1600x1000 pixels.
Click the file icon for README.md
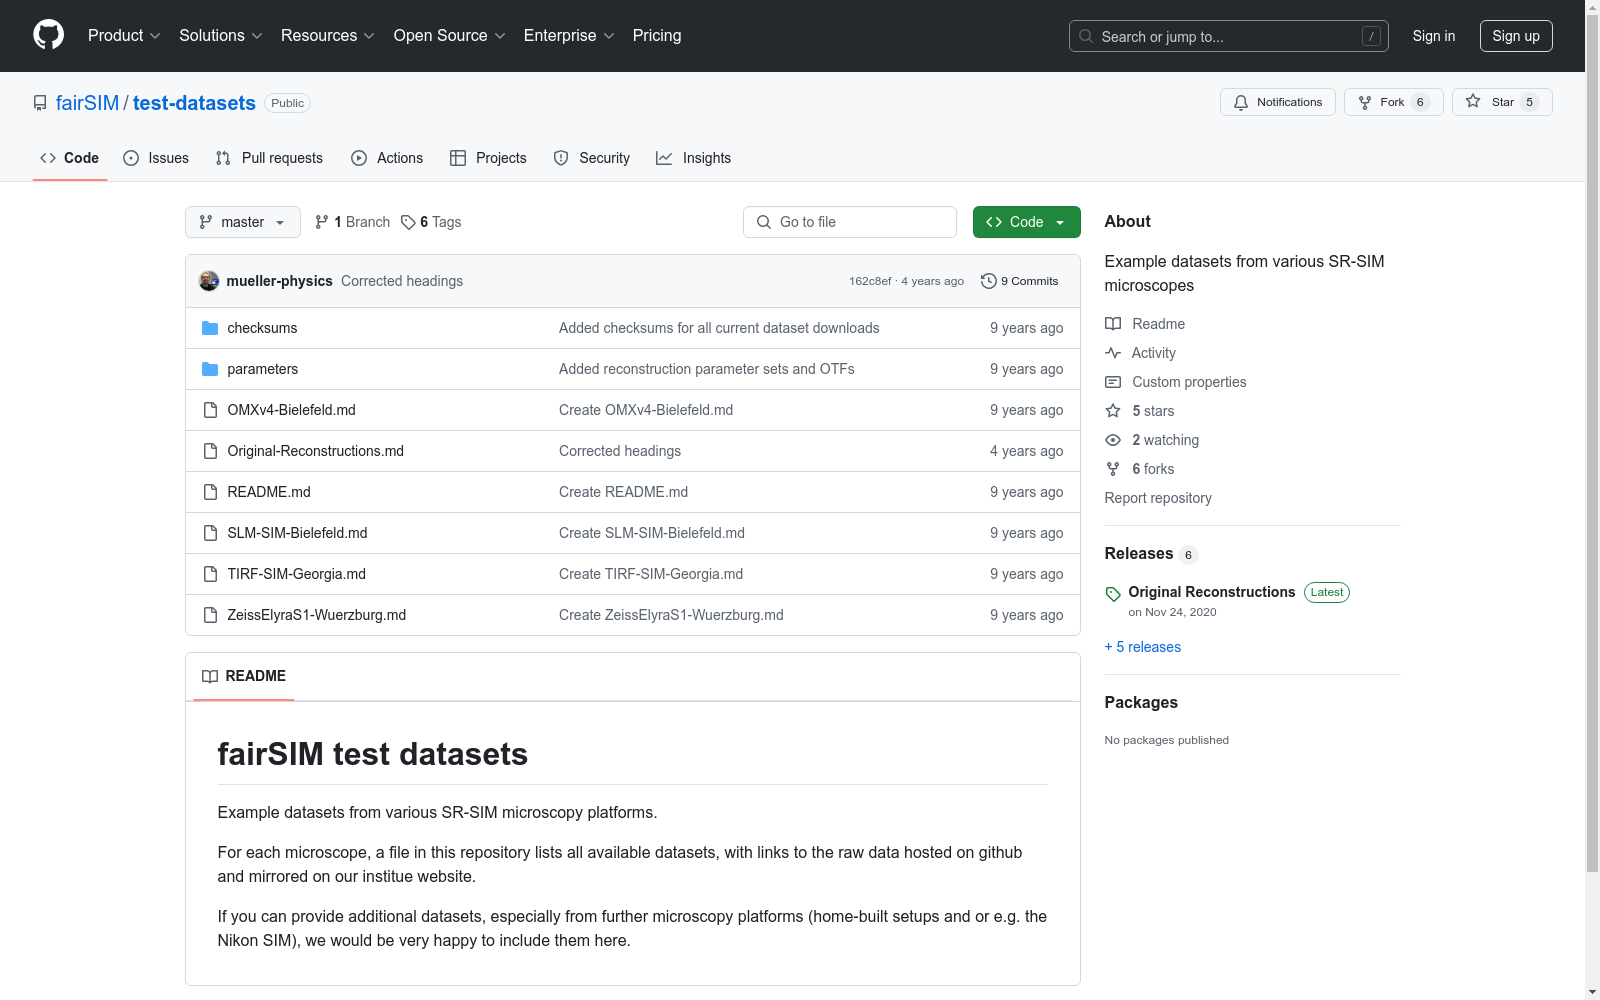pos(210,492)
